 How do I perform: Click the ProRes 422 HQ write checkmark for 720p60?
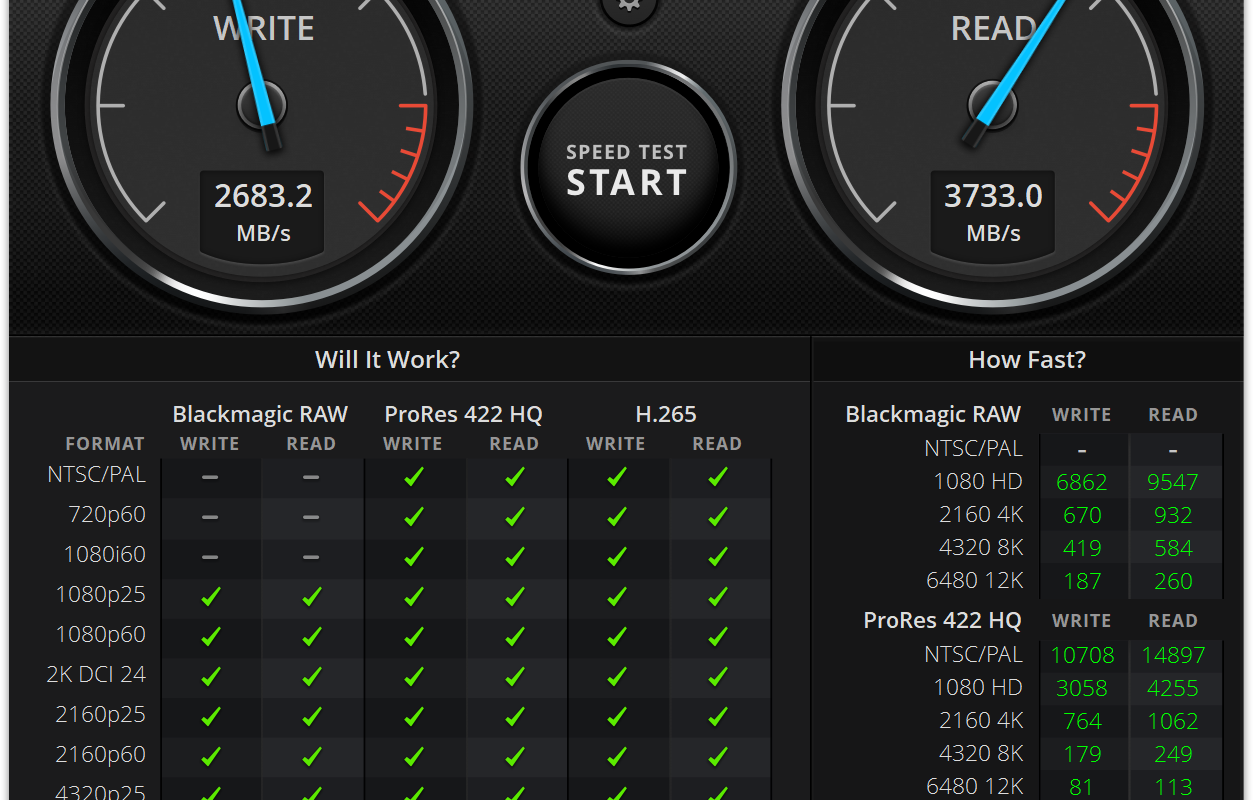tap(414, 517)
